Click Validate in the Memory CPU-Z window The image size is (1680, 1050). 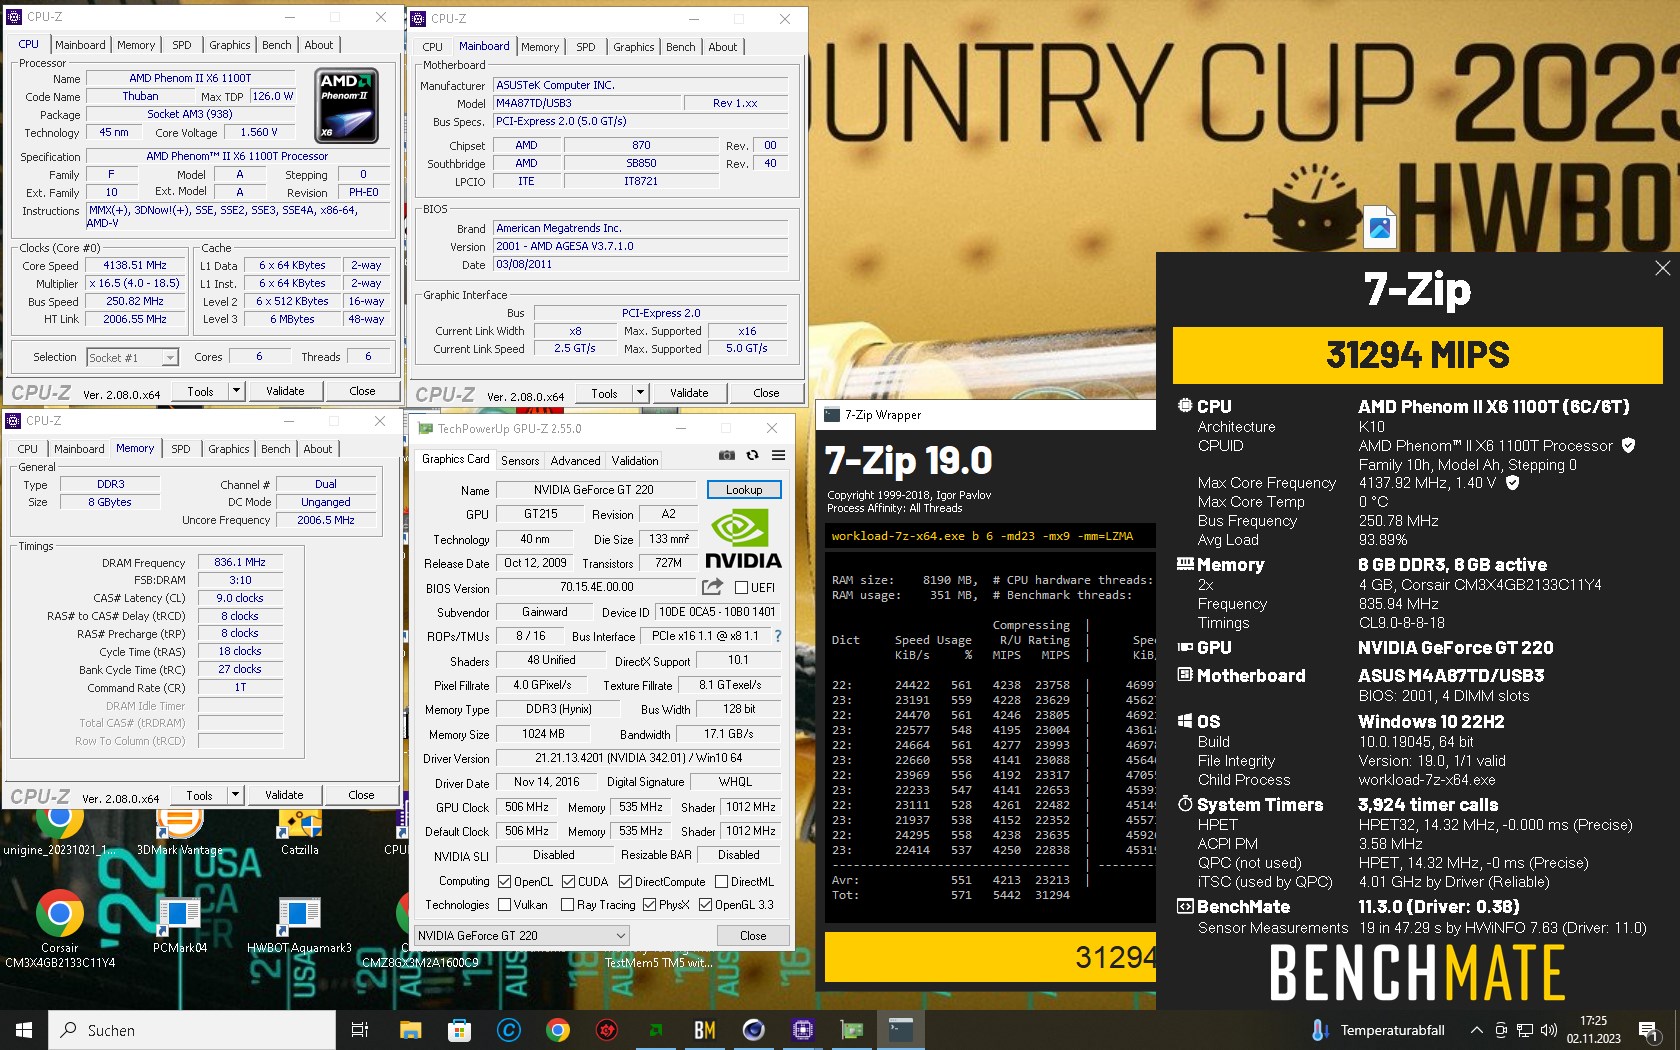284,795
